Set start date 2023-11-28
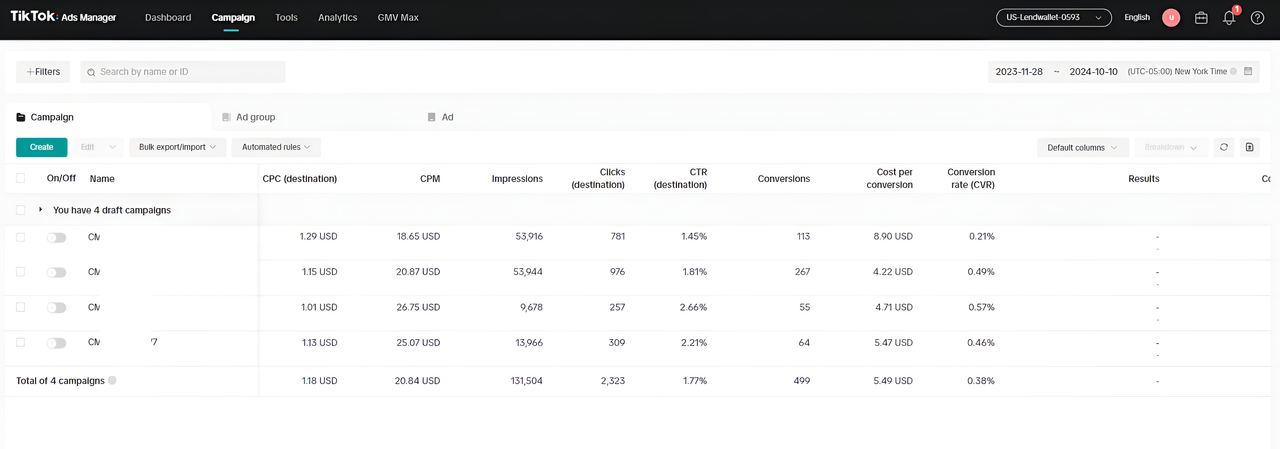The image size is (1280, 449). 1019,72
